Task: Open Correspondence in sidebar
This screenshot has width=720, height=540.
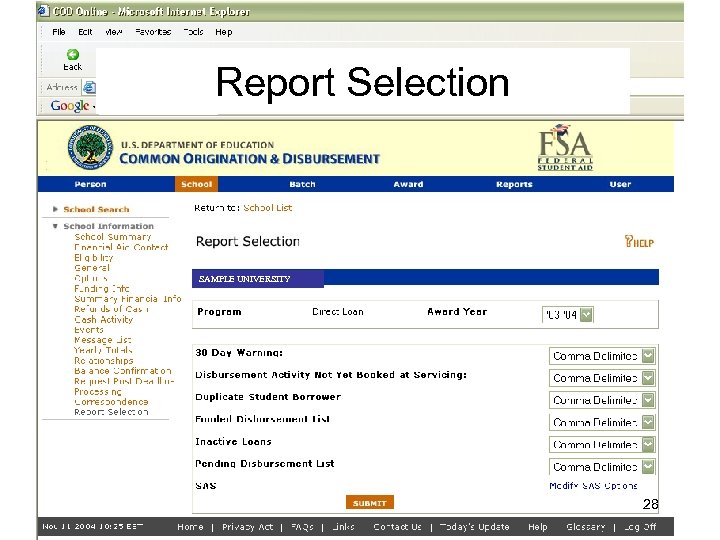Action: 111,402
